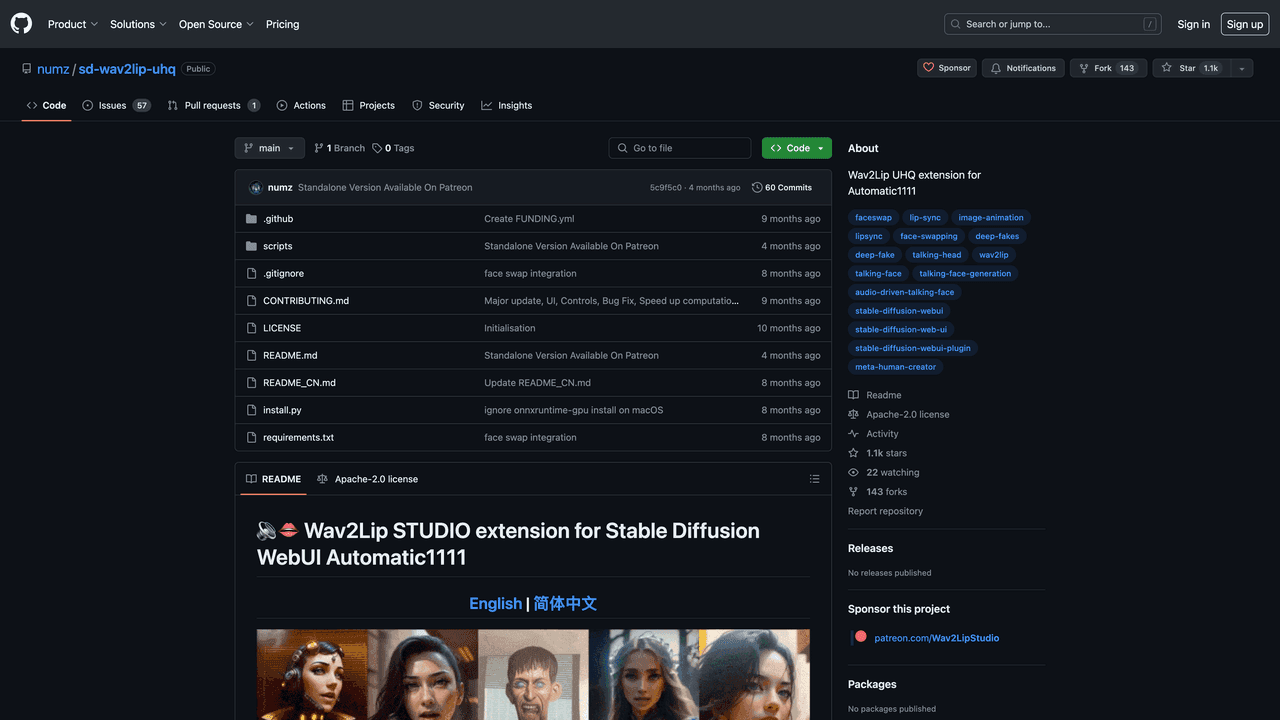1280x720 pixels.
Task: Switch to Apache-2.0 license tab in file viewer
Action: [x=367, y=479]
